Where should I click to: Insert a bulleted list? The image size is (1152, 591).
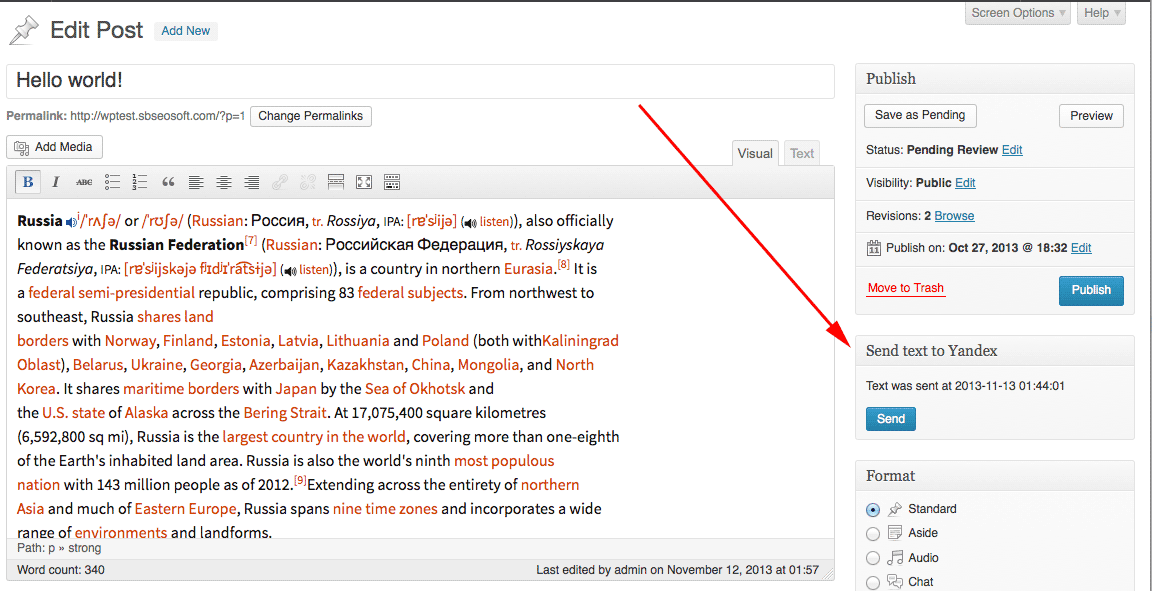click(x=112, y=182)
